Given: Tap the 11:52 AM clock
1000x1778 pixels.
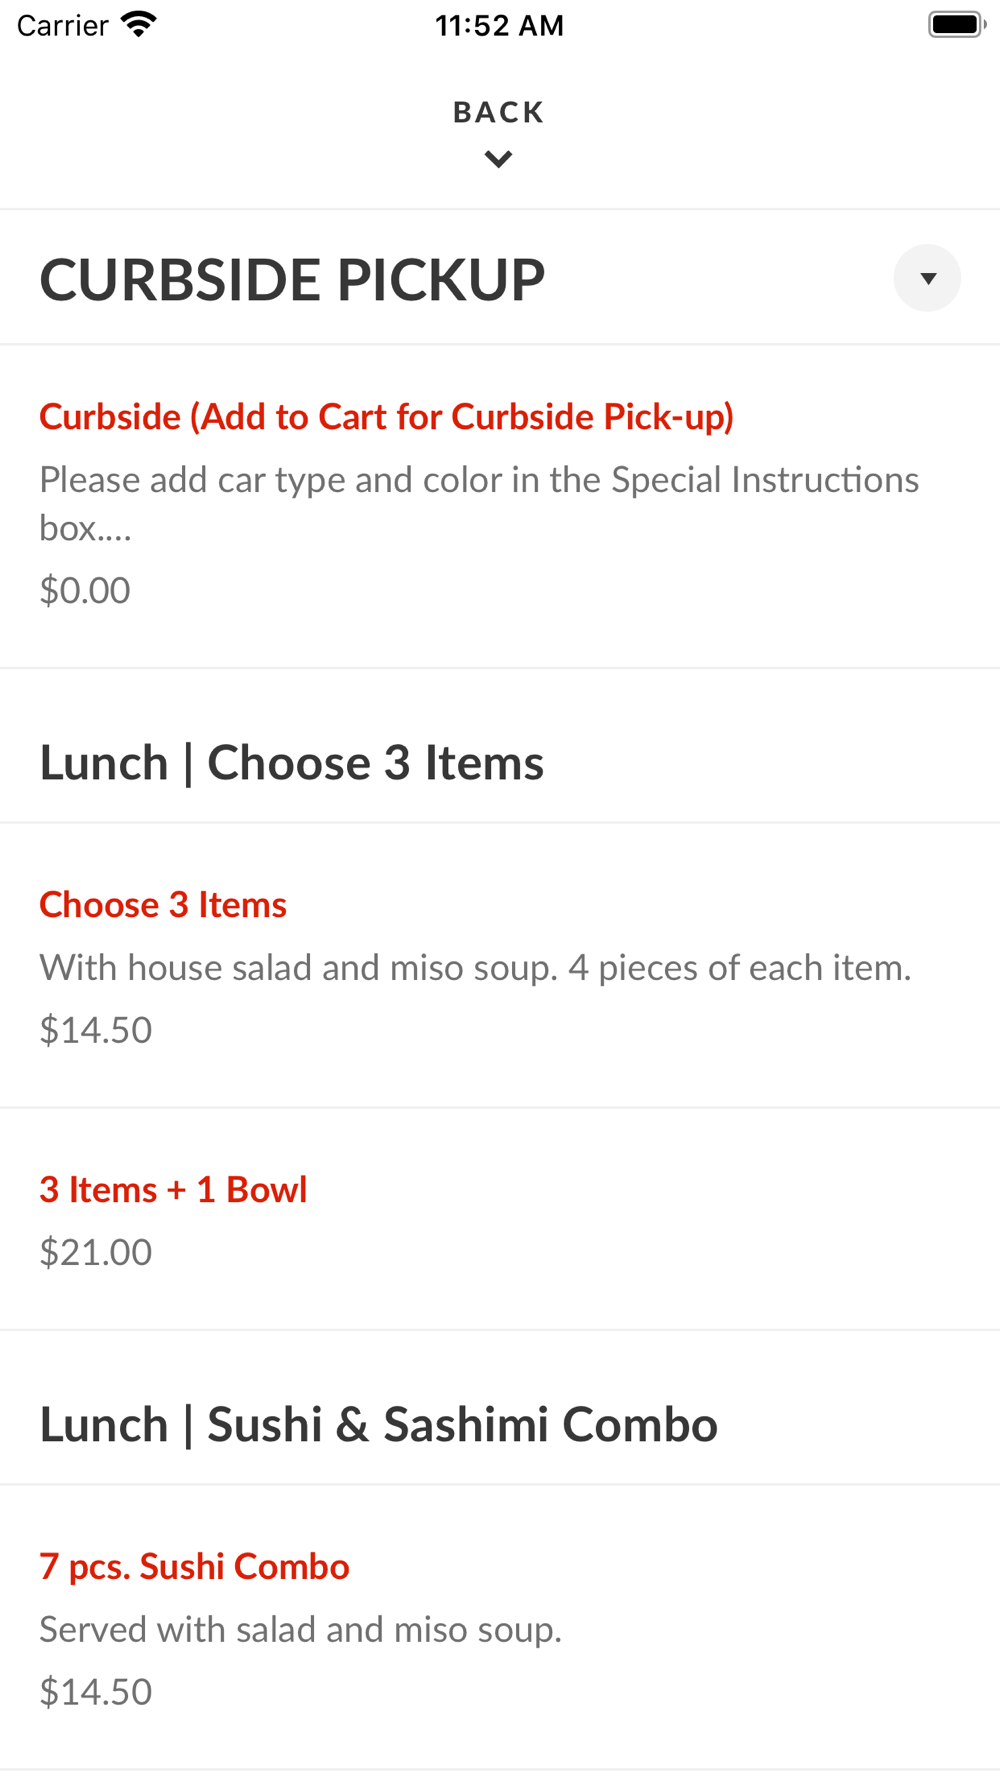Looking at the screenshot, I should [499, 25].
